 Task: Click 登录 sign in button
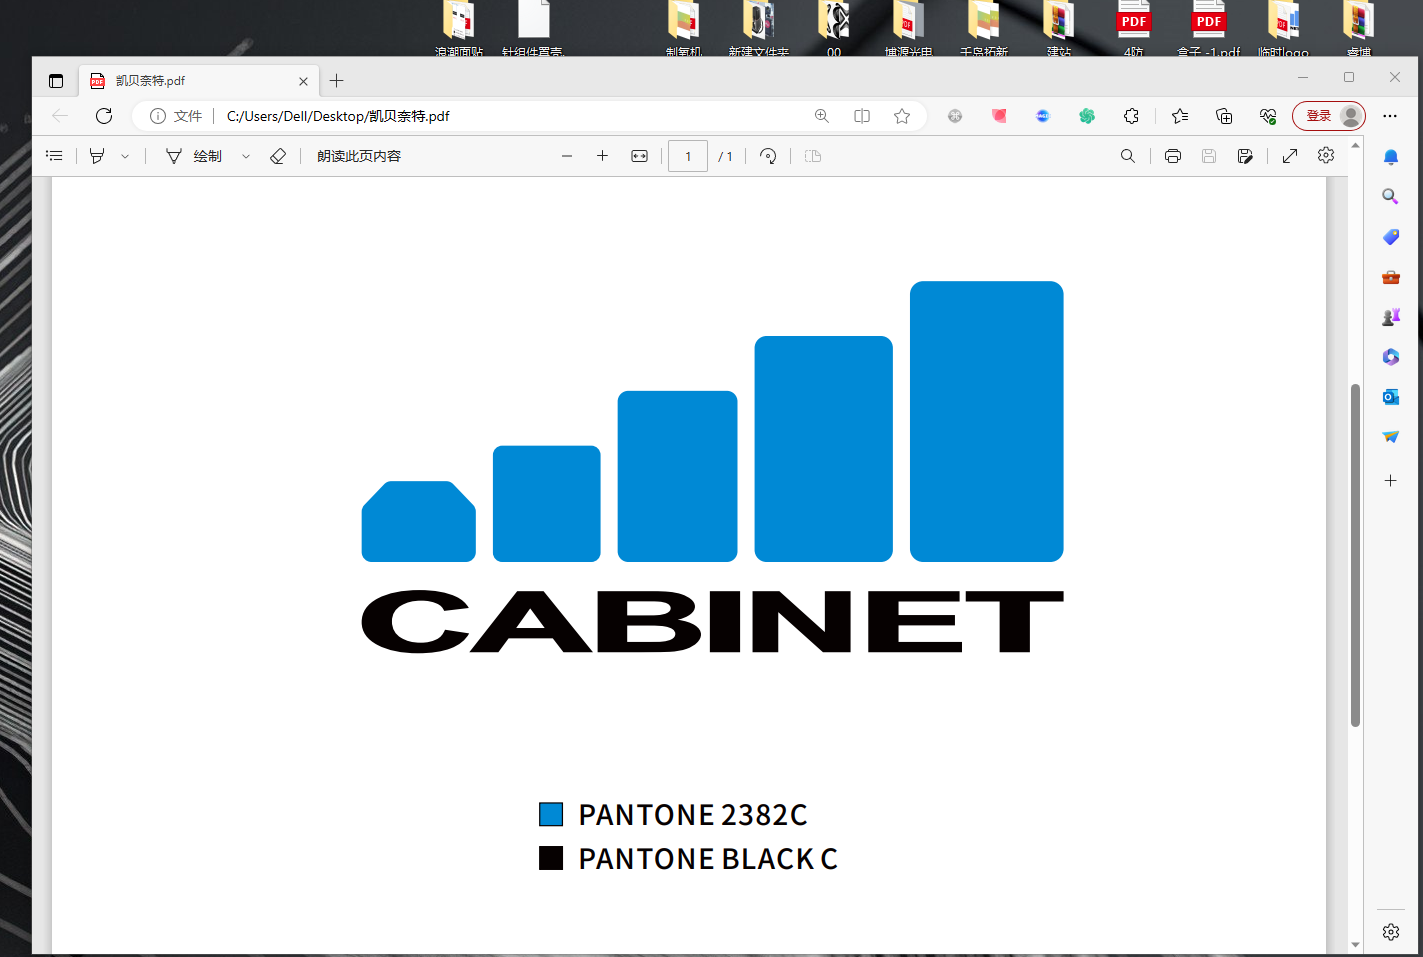pyautogui.click(x=1329, y=116)
